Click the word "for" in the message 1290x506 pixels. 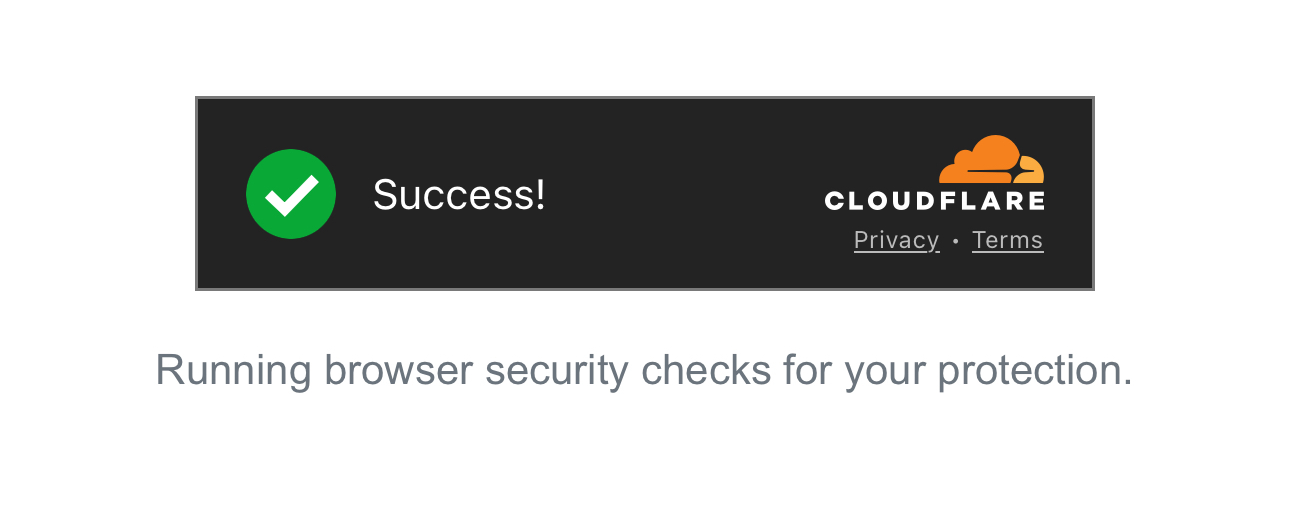807,370
